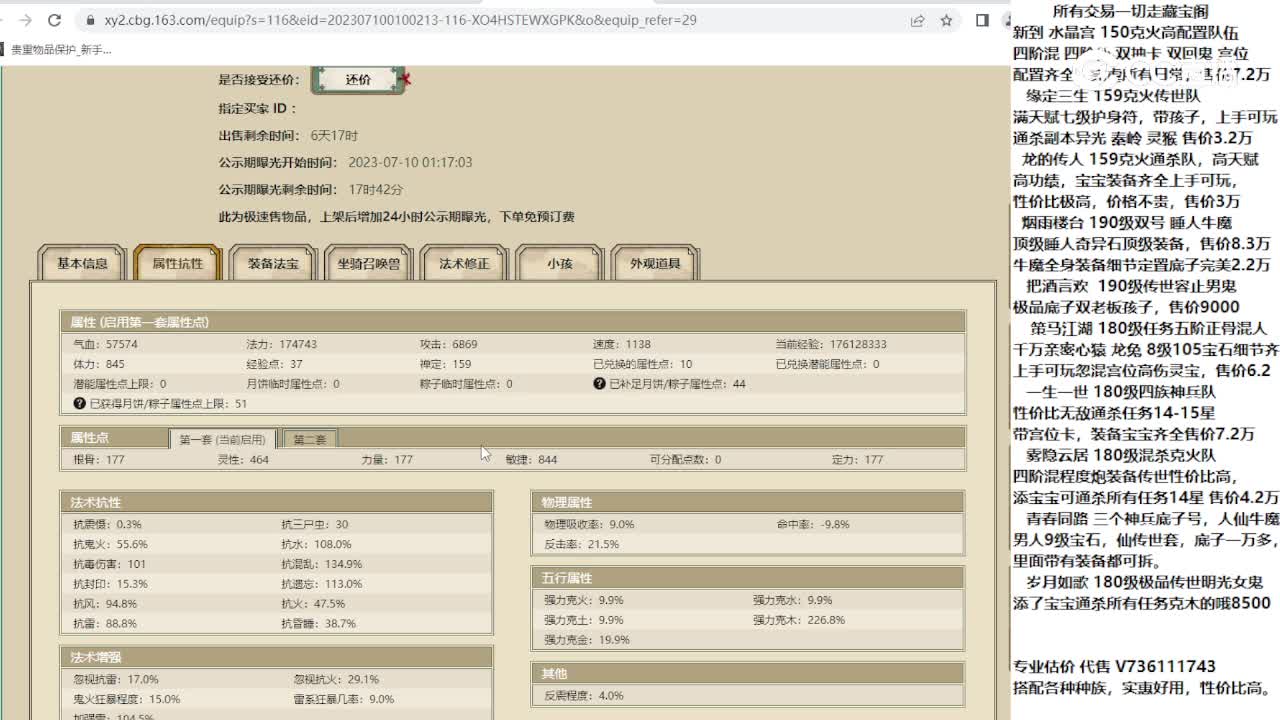Open the 基本信息 tab

click(82, 264)
